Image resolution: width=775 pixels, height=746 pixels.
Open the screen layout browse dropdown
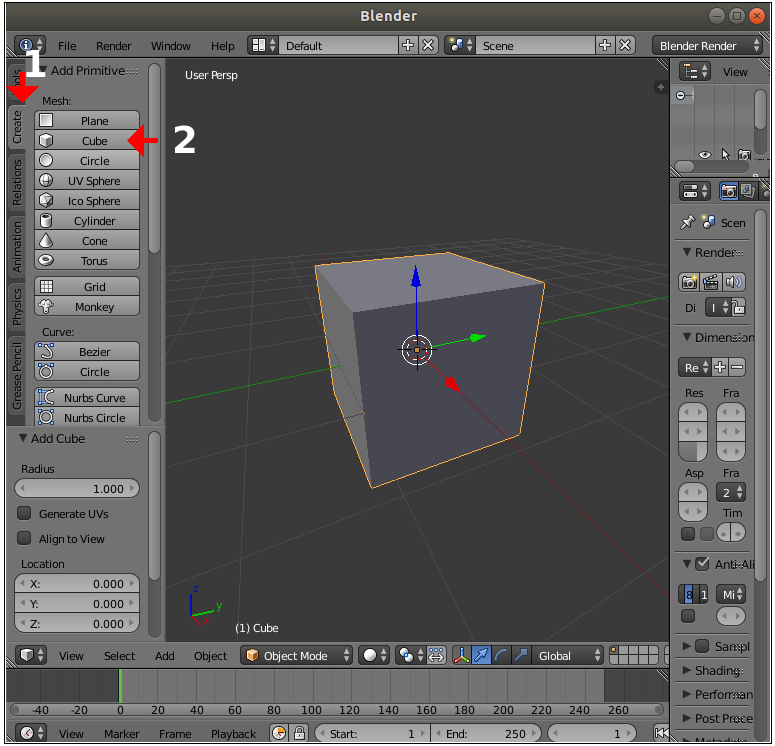click(x=263, y=45)
